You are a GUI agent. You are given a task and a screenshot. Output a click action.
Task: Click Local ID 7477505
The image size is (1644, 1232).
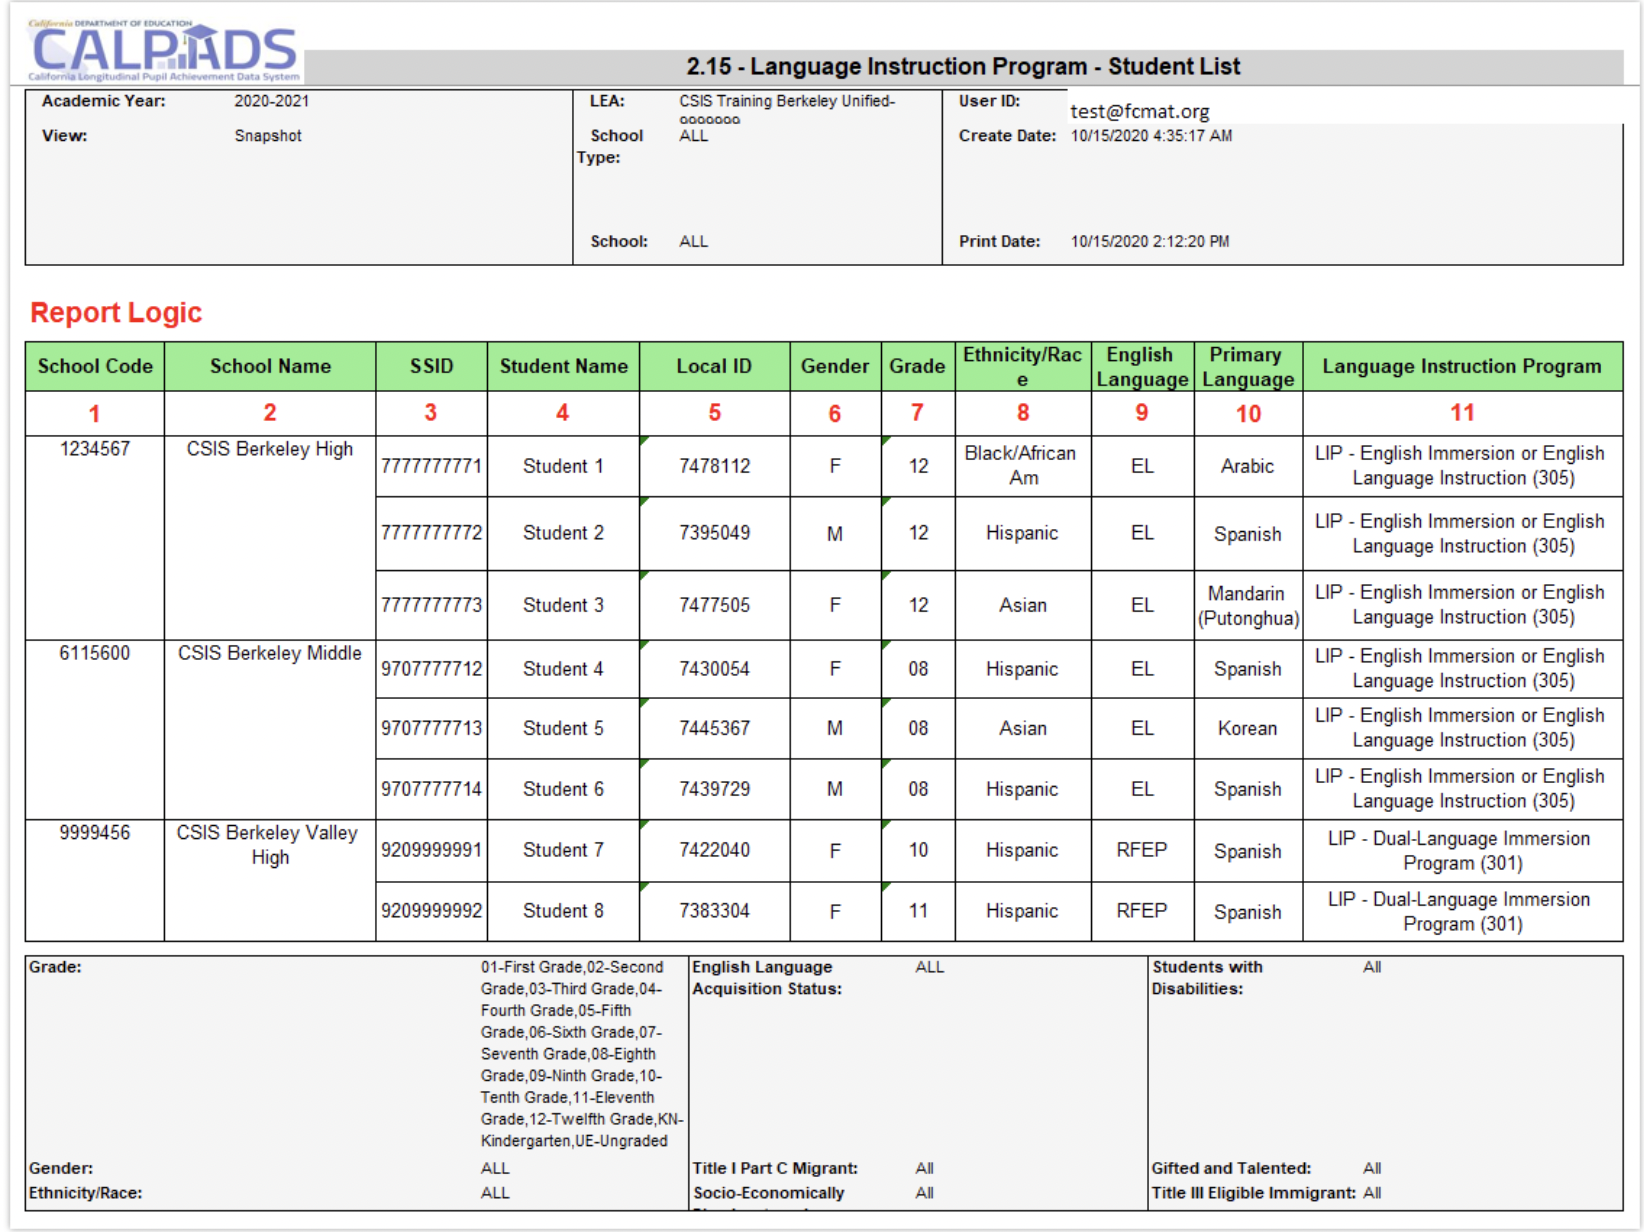point(714,605)
